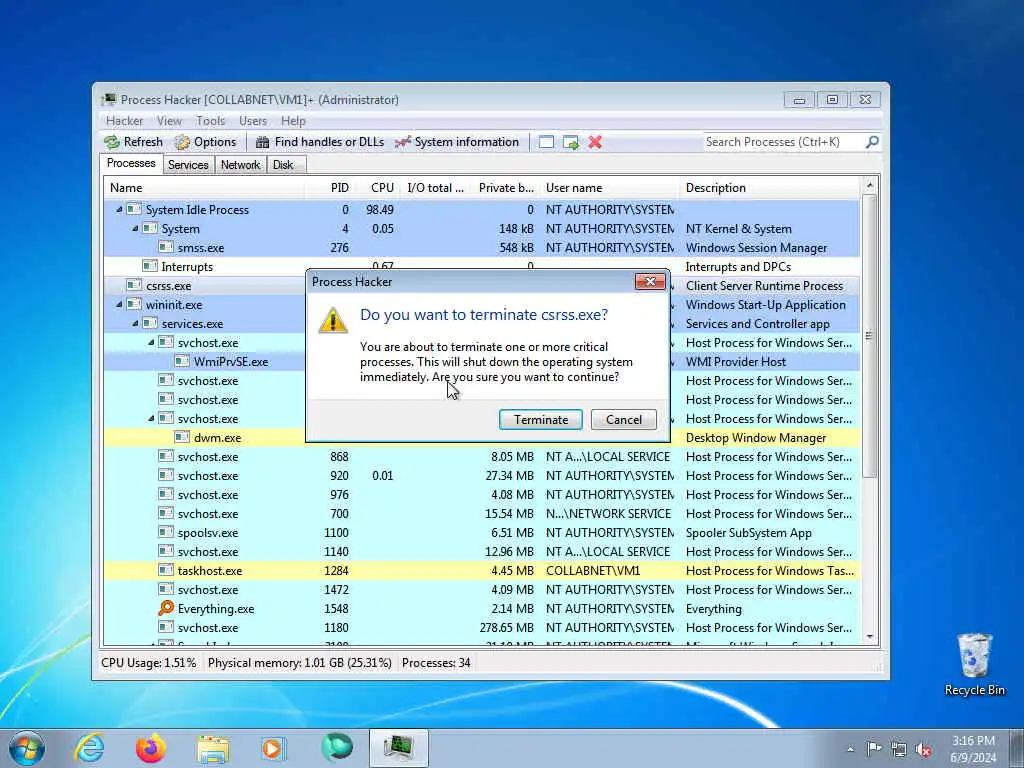Collapse the services.exe tree node

(x=135, y=323)
